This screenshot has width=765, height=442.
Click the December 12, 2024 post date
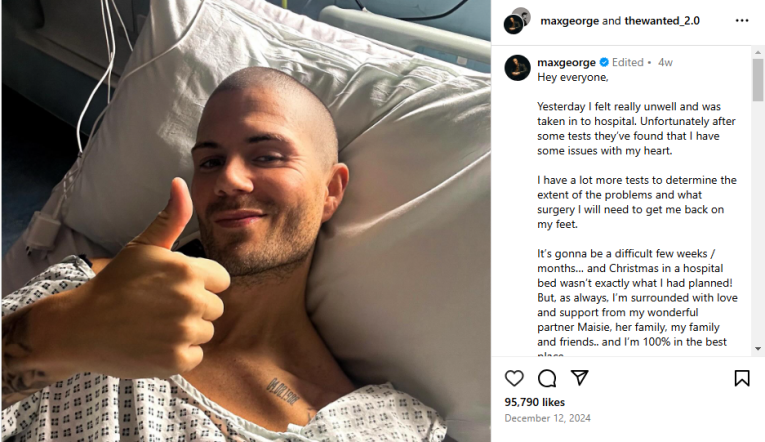(x=547, y=418)
